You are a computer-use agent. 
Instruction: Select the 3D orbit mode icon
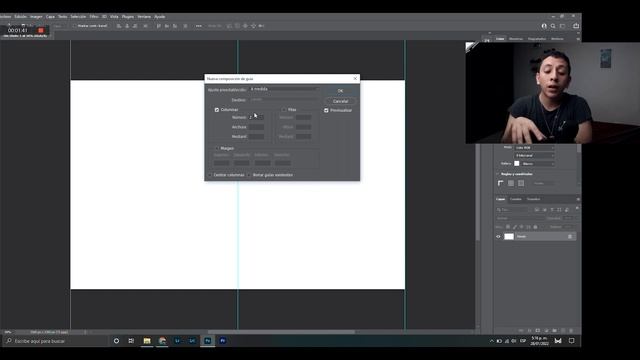(229, 26)
